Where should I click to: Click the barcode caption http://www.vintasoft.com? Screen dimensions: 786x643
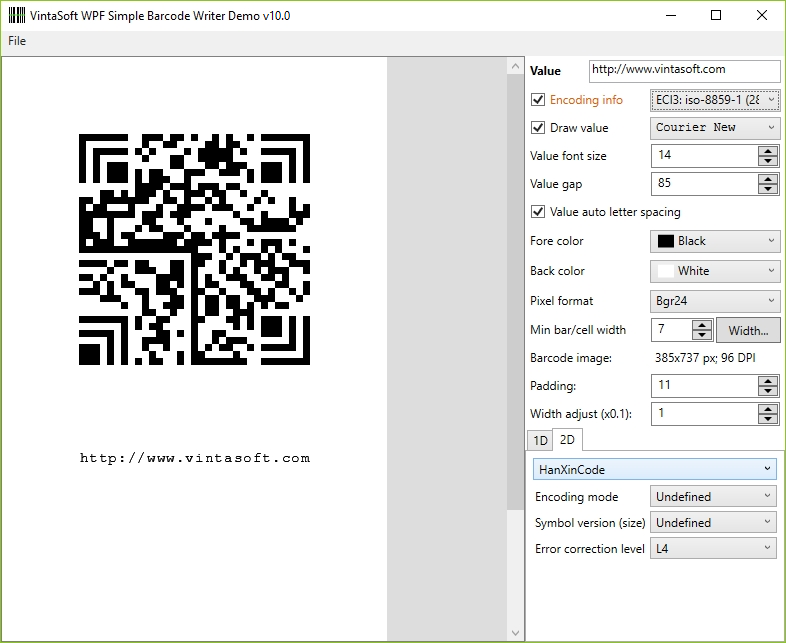(x=195, y=458)
